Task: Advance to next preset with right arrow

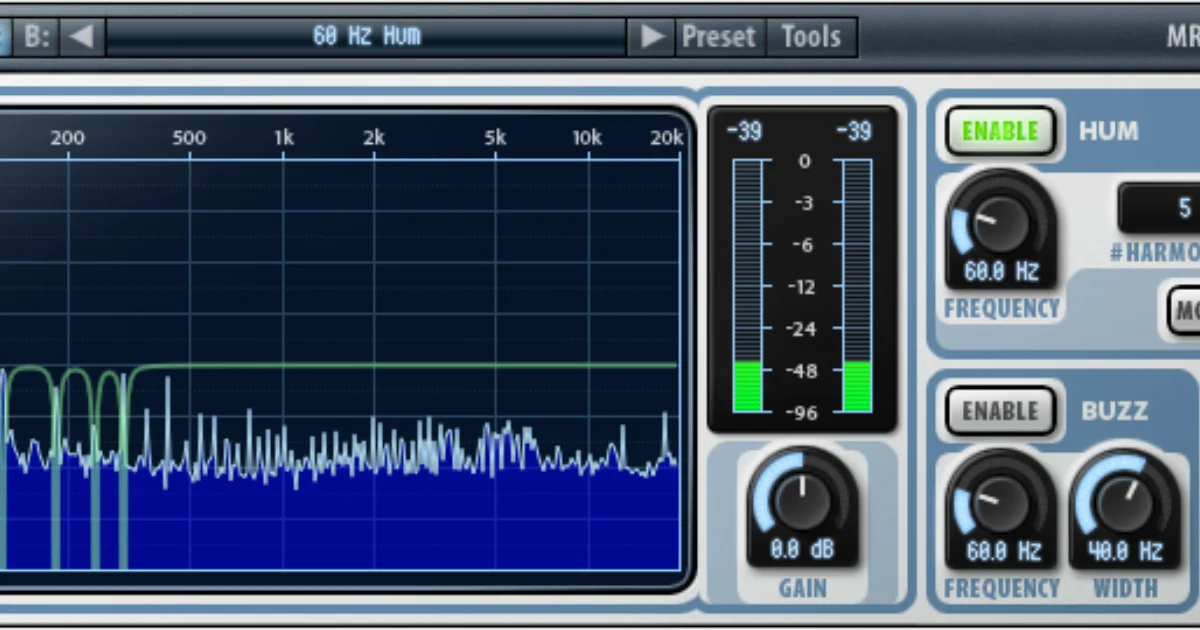Action: point(652,38)
